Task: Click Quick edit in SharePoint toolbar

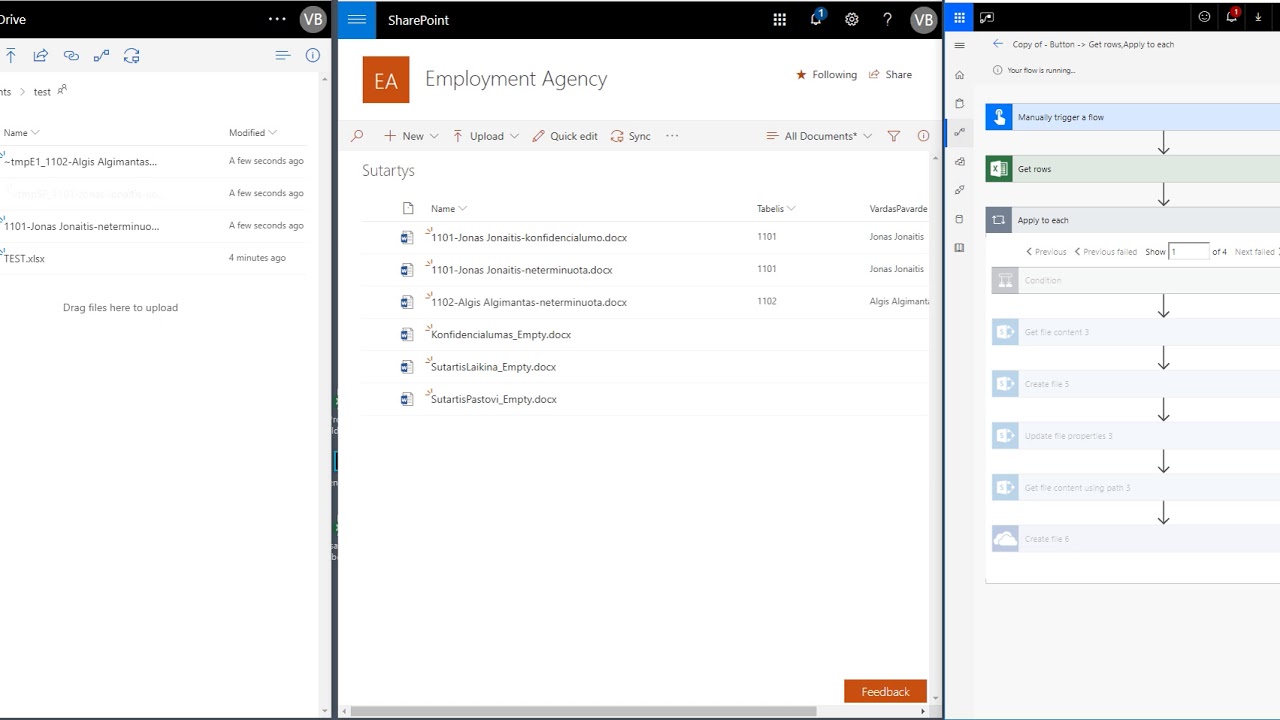Action: tap(565, 136)
